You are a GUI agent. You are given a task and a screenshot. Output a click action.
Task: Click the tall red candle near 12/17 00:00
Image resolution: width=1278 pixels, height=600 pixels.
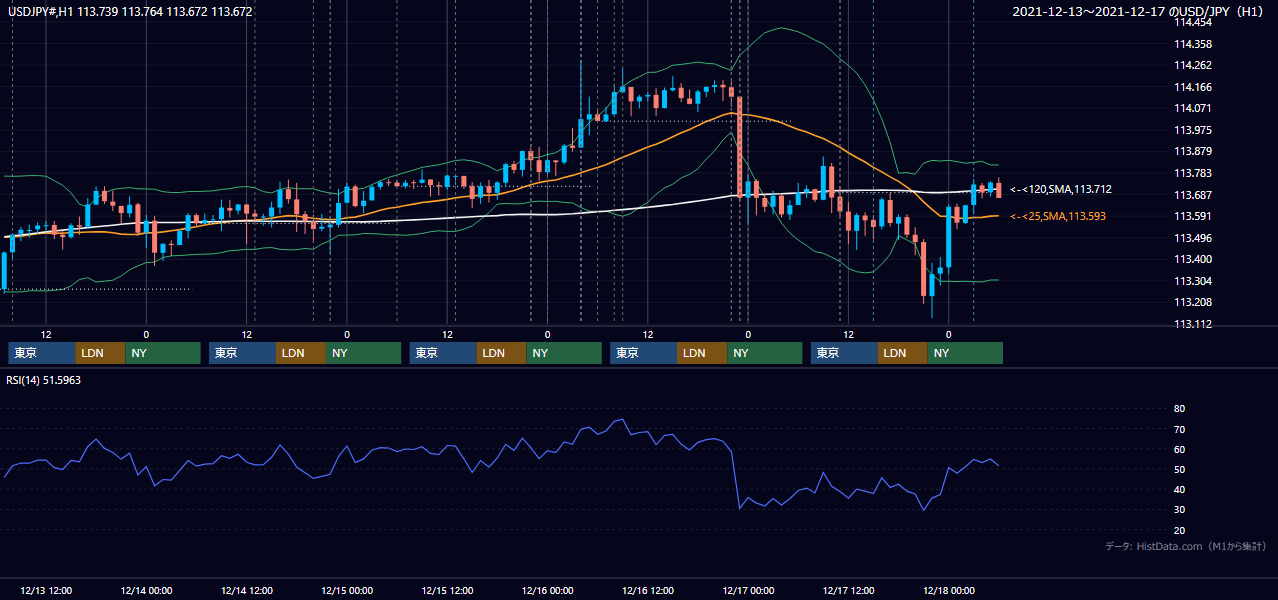click(739, 146)
